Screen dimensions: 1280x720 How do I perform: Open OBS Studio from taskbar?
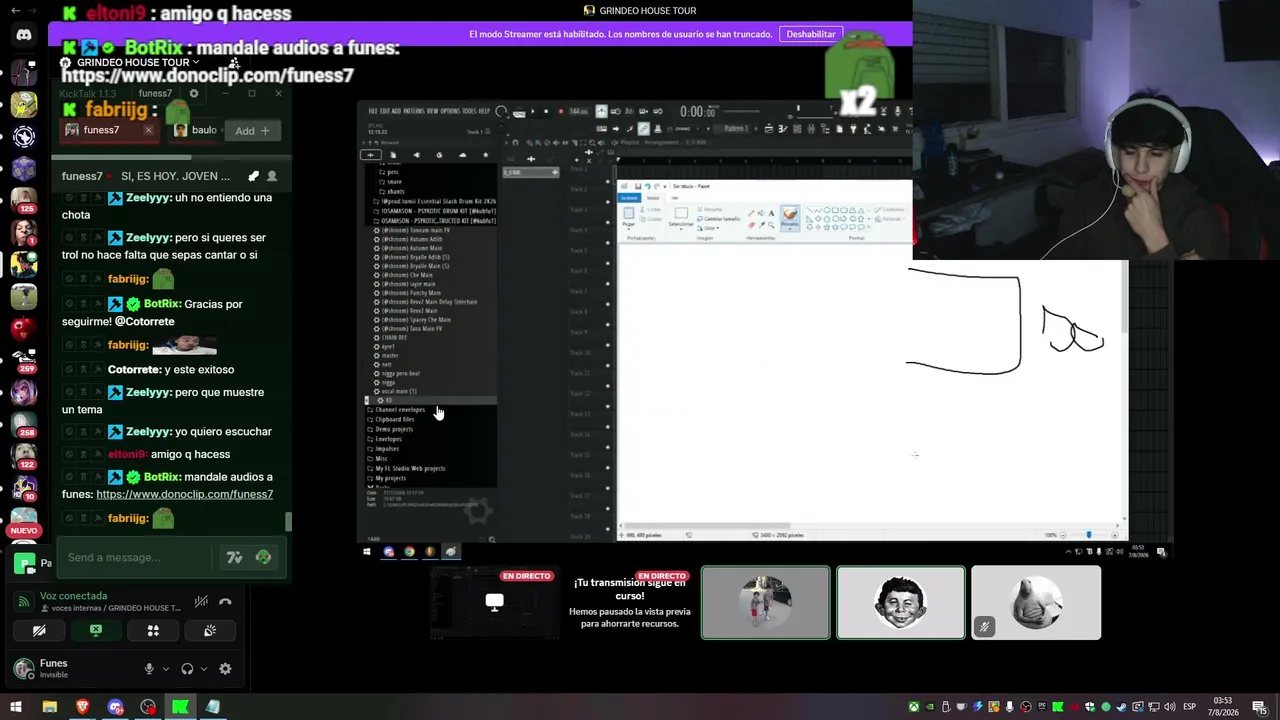[148, 707]
